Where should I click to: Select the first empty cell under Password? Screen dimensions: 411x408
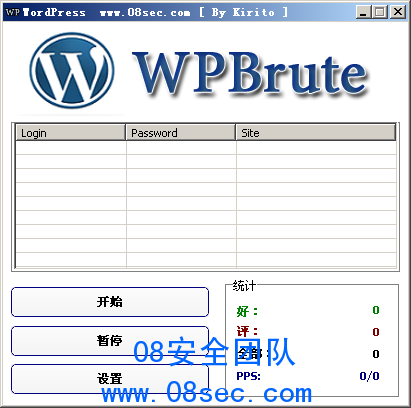pyautogui.click(x=181, y=148)
